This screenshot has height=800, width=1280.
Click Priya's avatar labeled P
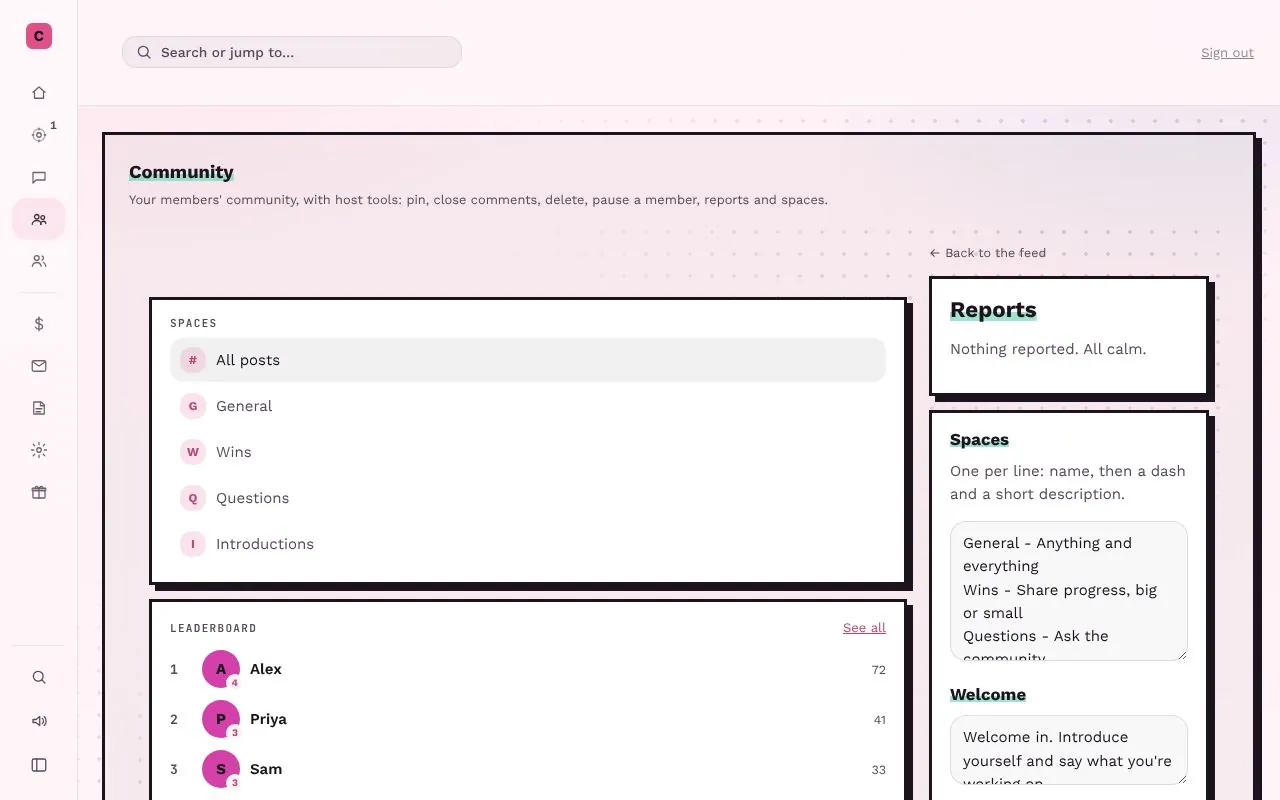click(221, 719)
